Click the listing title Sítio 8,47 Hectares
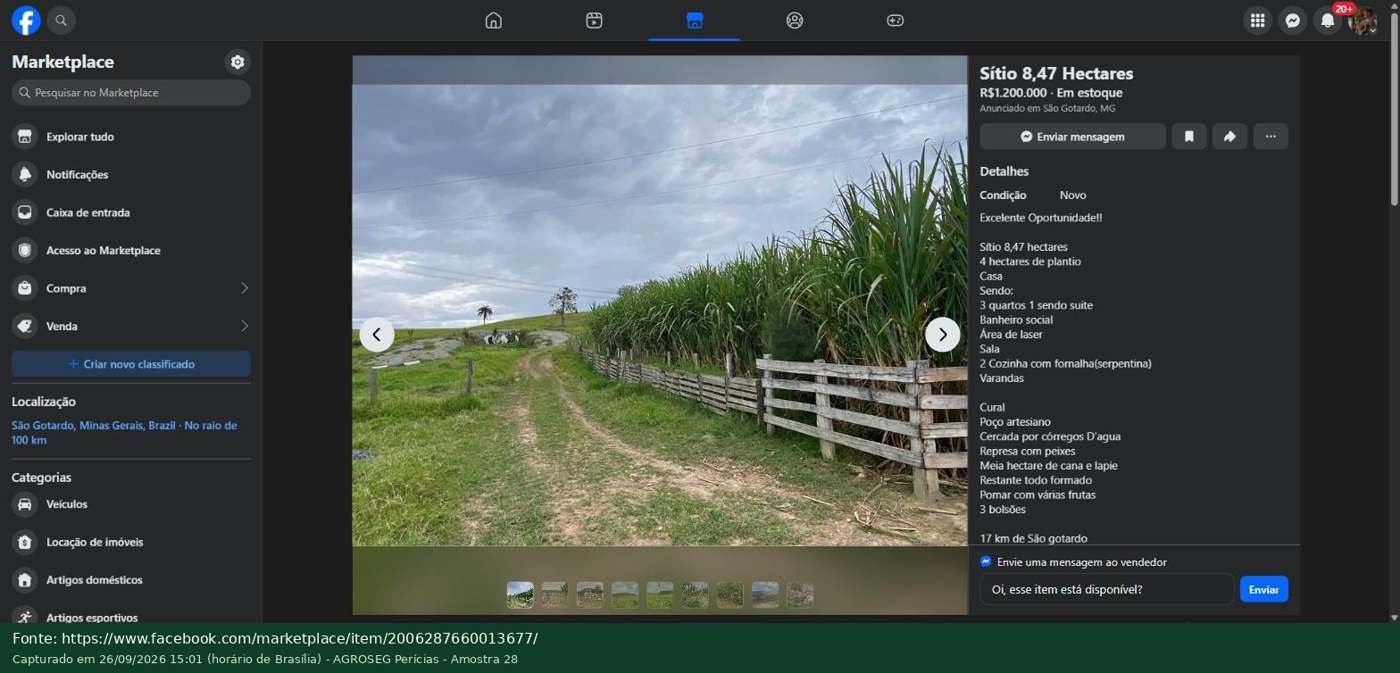Image resolution: width=1400 pixels, height=673 pixels. point(1056,73)
